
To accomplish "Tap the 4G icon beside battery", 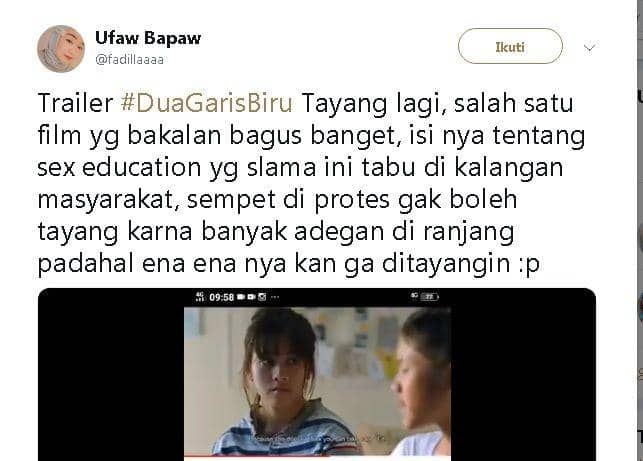I will [x=415, y=295].
